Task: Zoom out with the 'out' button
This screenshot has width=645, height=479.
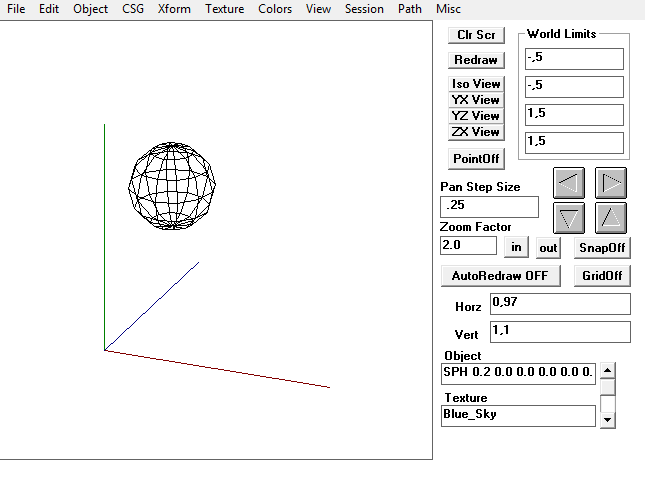Action: 548,247
